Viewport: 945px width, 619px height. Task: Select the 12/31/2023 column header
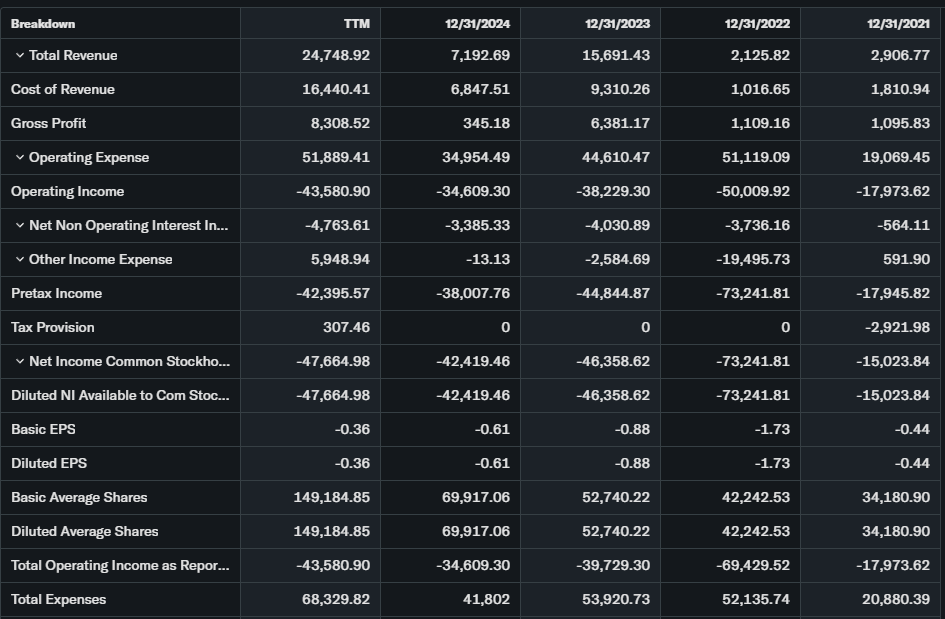pyautogui.click(x=617, y=23)
